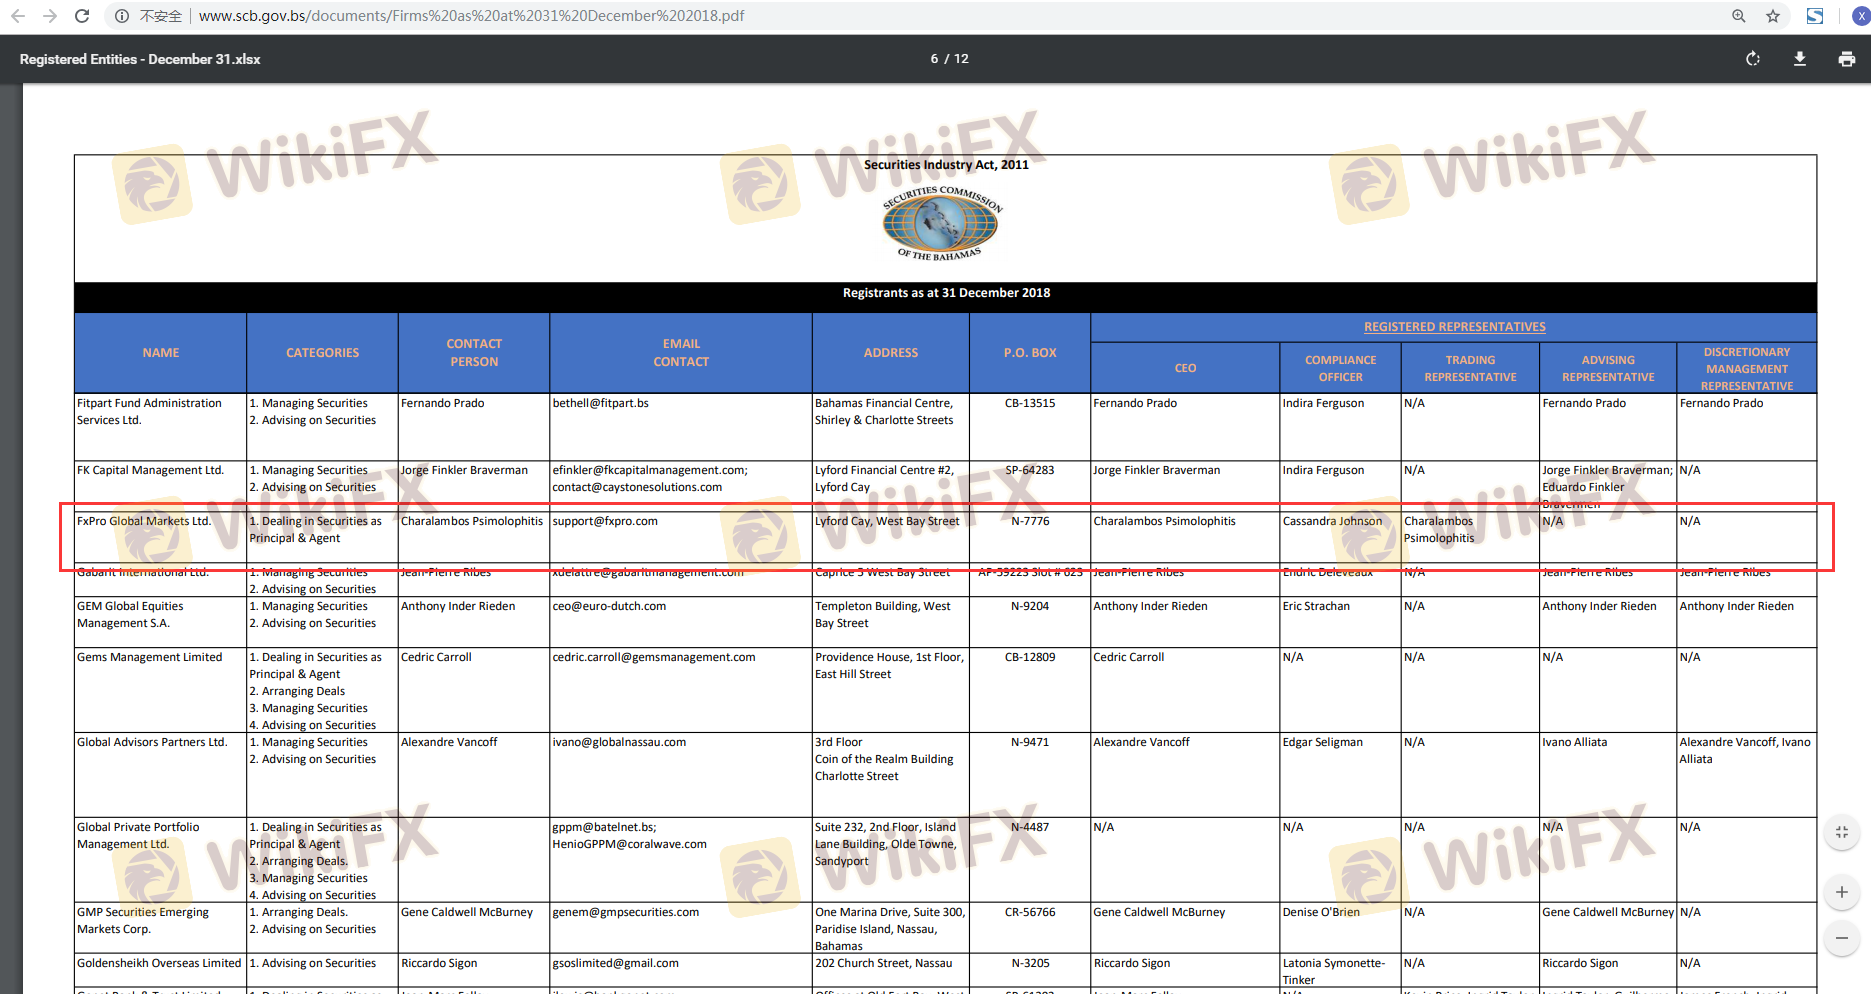Print the PDF document

coord(1846,59)
